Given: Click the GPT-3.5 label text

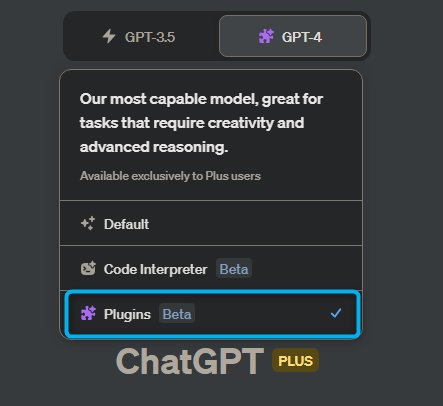Looking at the screenshot, I should coord(150,37).
